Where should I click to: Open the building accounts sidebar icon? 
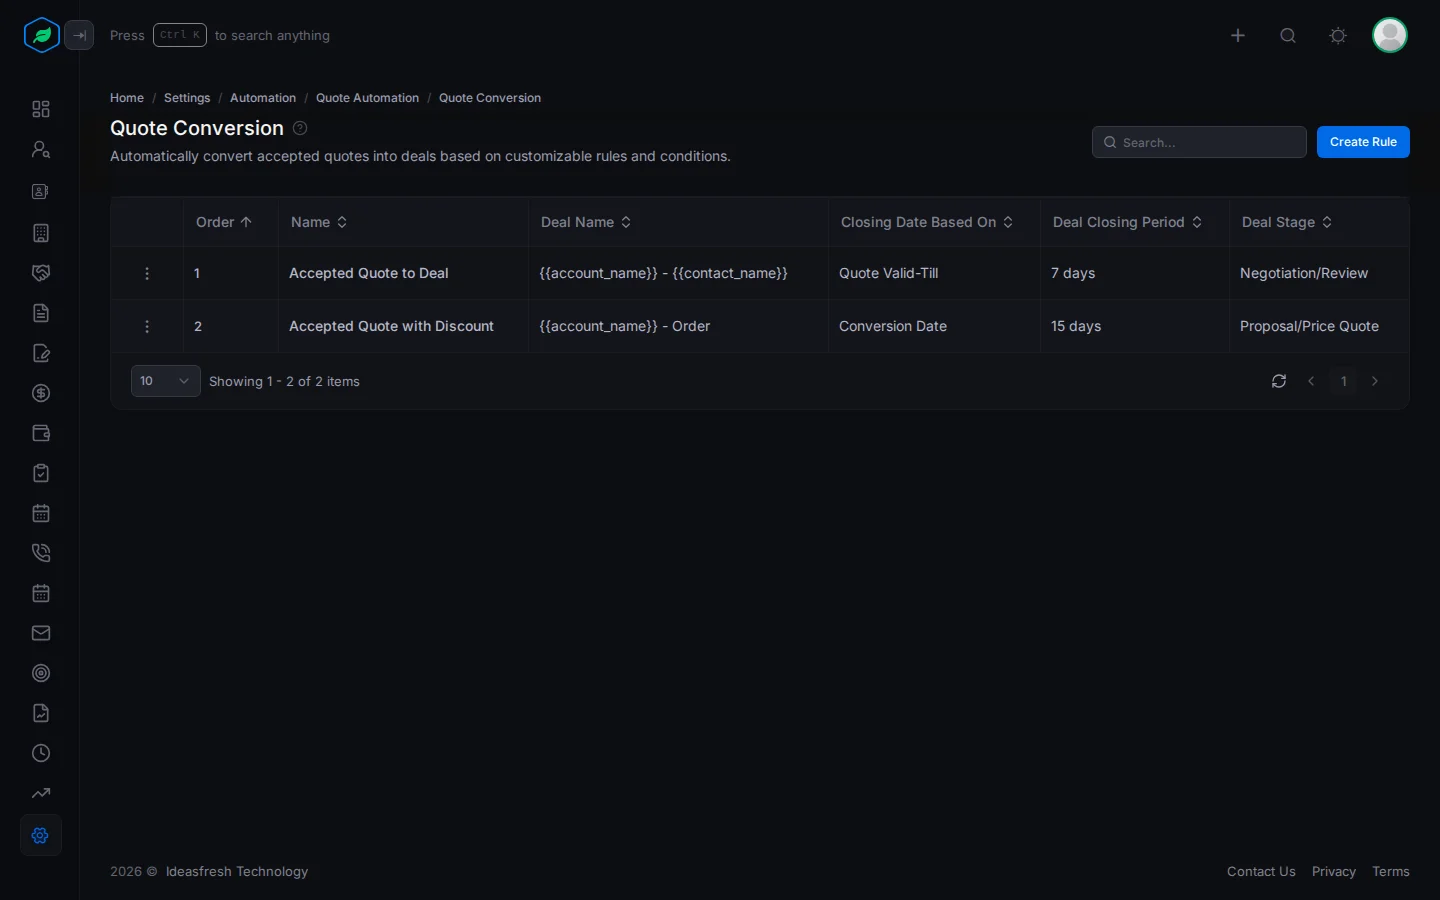tap(41, 233)
